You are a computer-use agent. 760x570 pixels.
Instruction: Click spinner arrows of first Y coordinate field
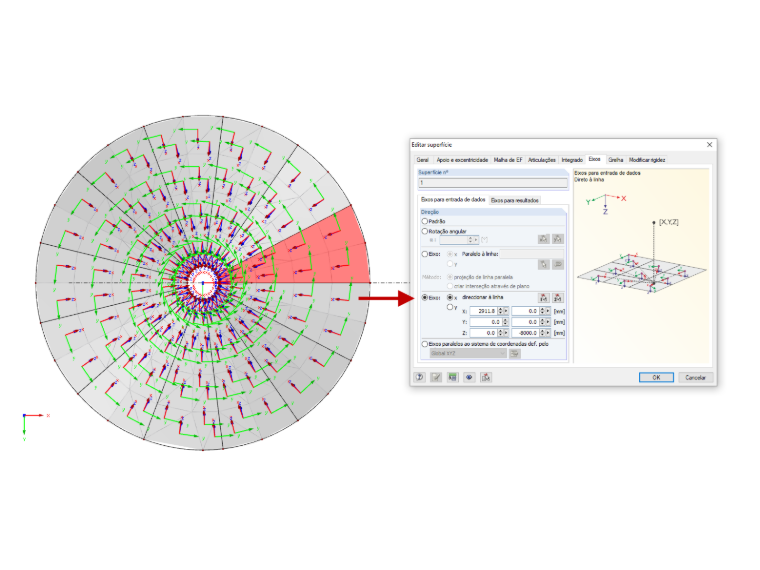tap(505, 322)
